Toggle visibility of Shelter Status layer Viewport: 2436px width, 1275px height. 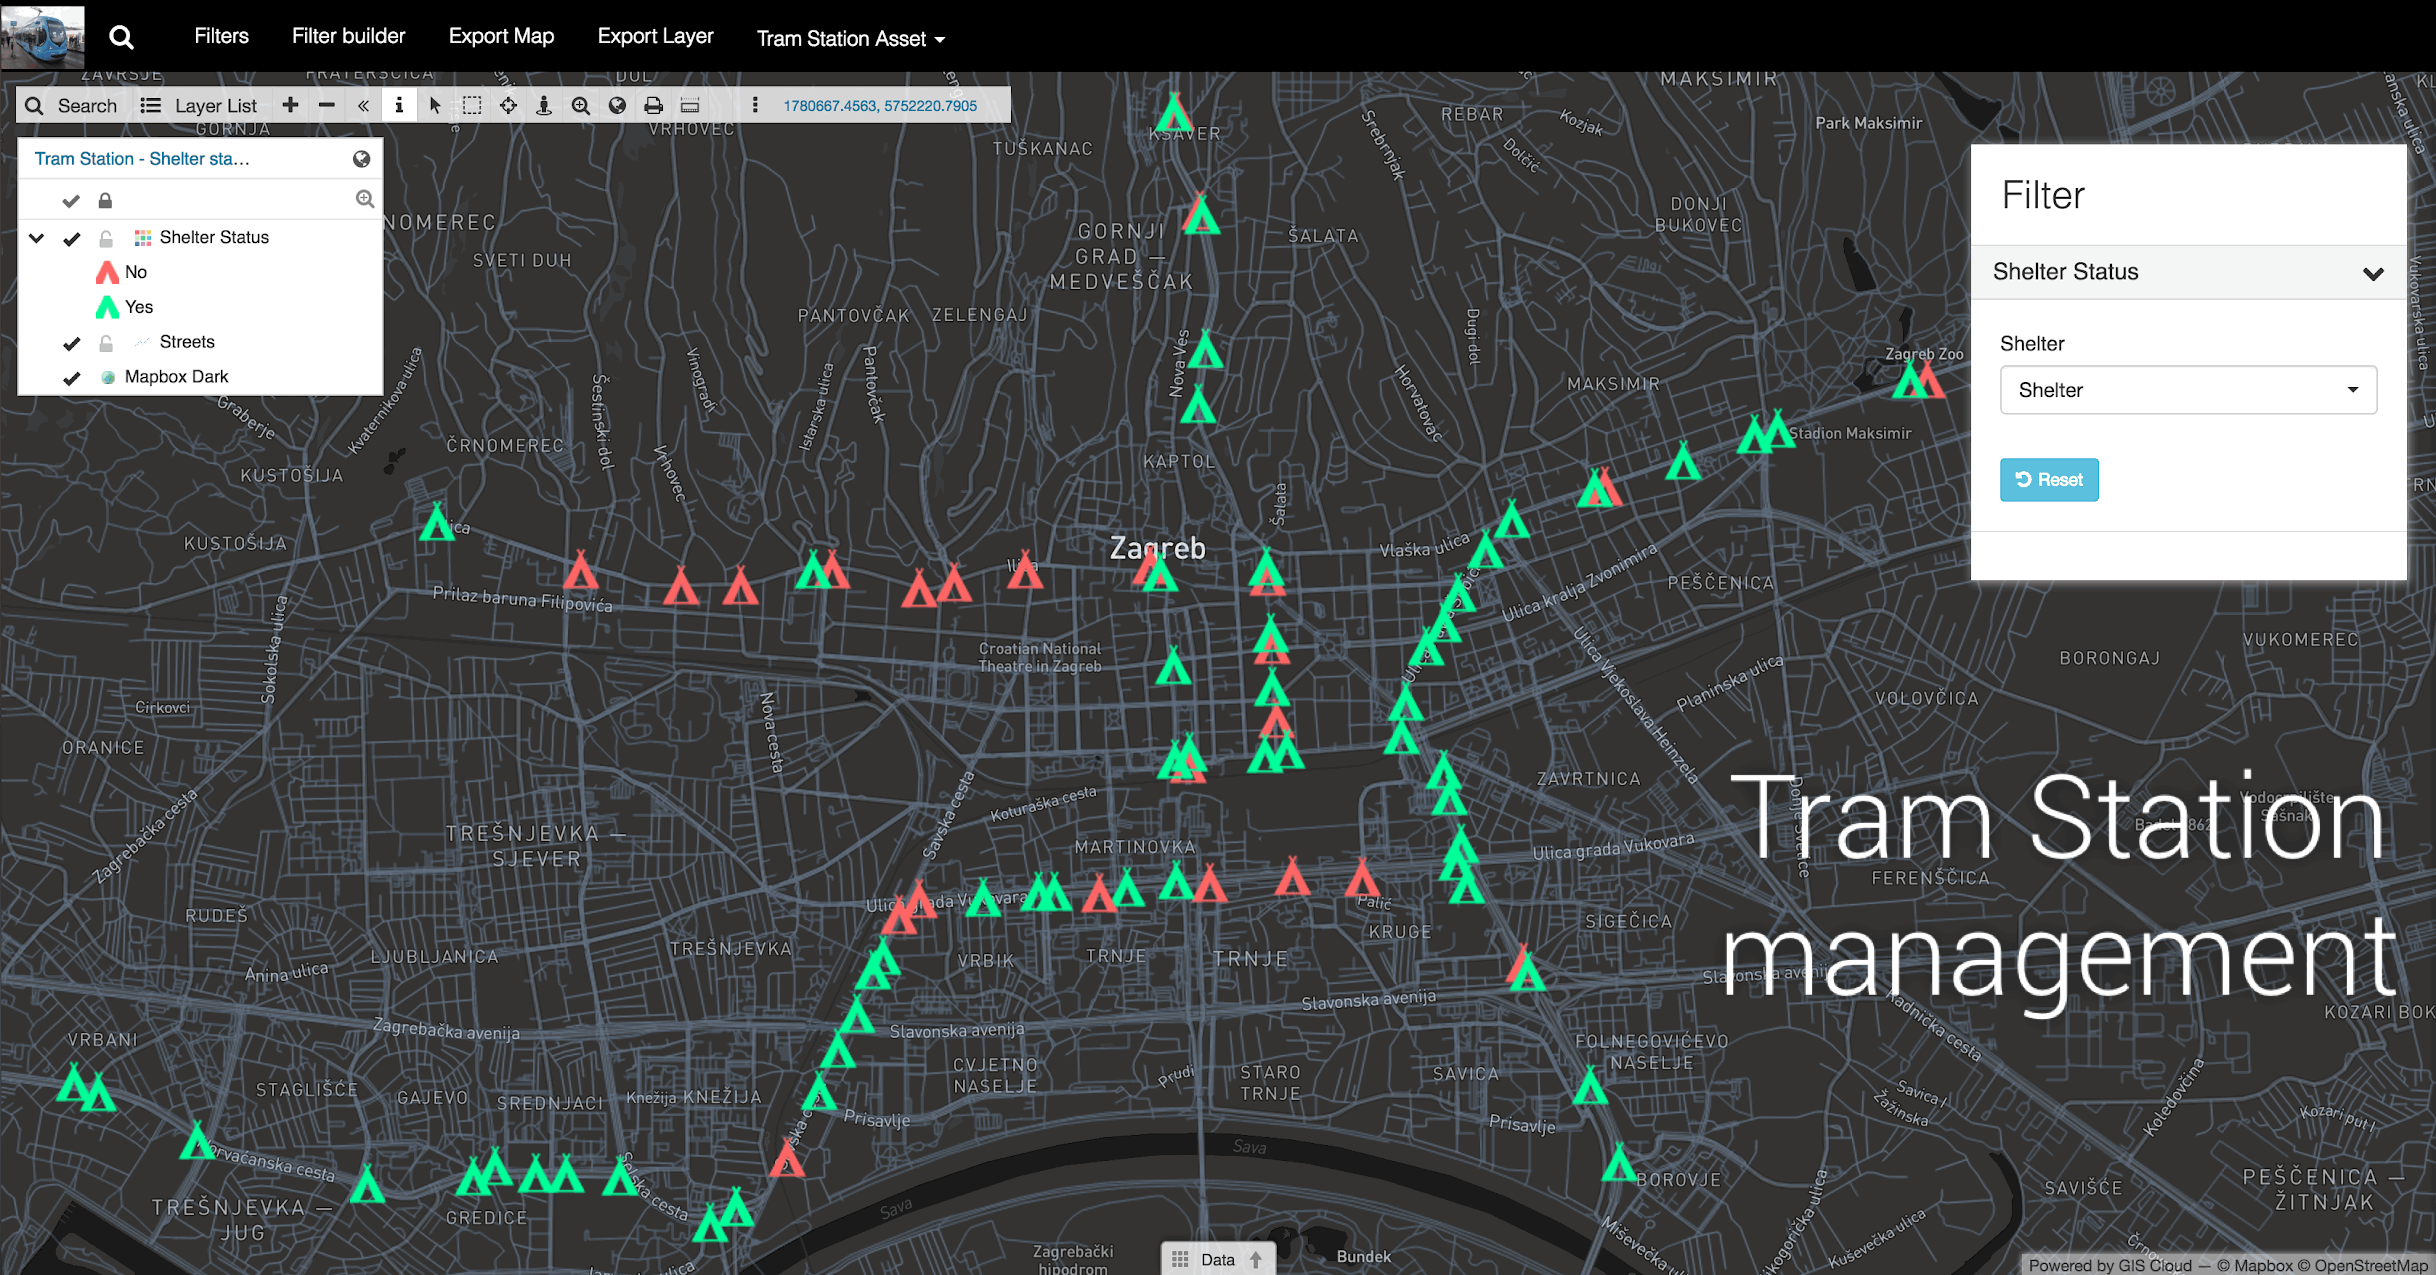(x=72, y=238)
